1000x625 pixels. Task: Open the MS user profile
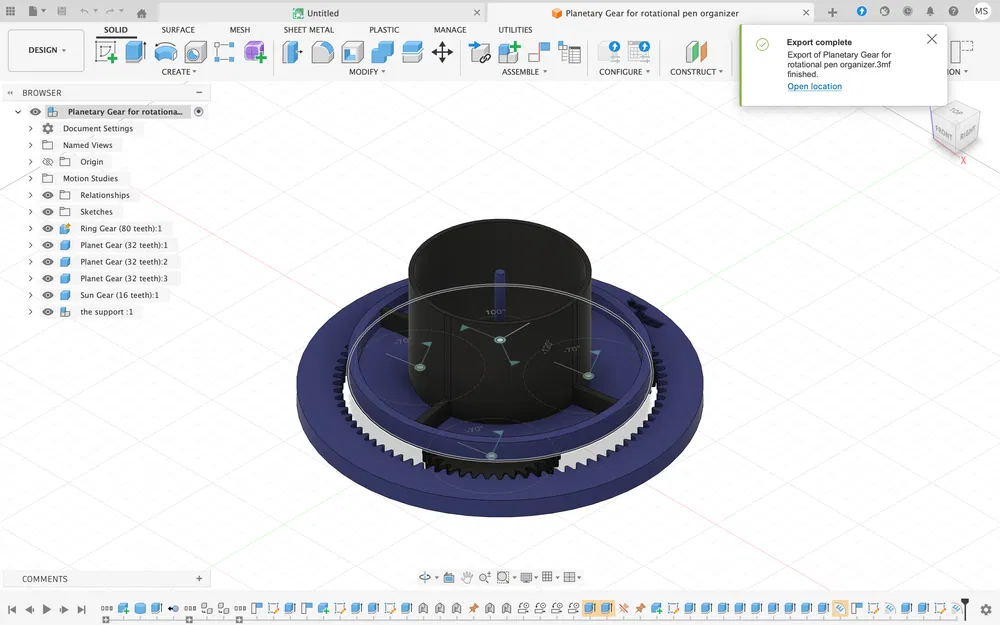coord(982,11)
